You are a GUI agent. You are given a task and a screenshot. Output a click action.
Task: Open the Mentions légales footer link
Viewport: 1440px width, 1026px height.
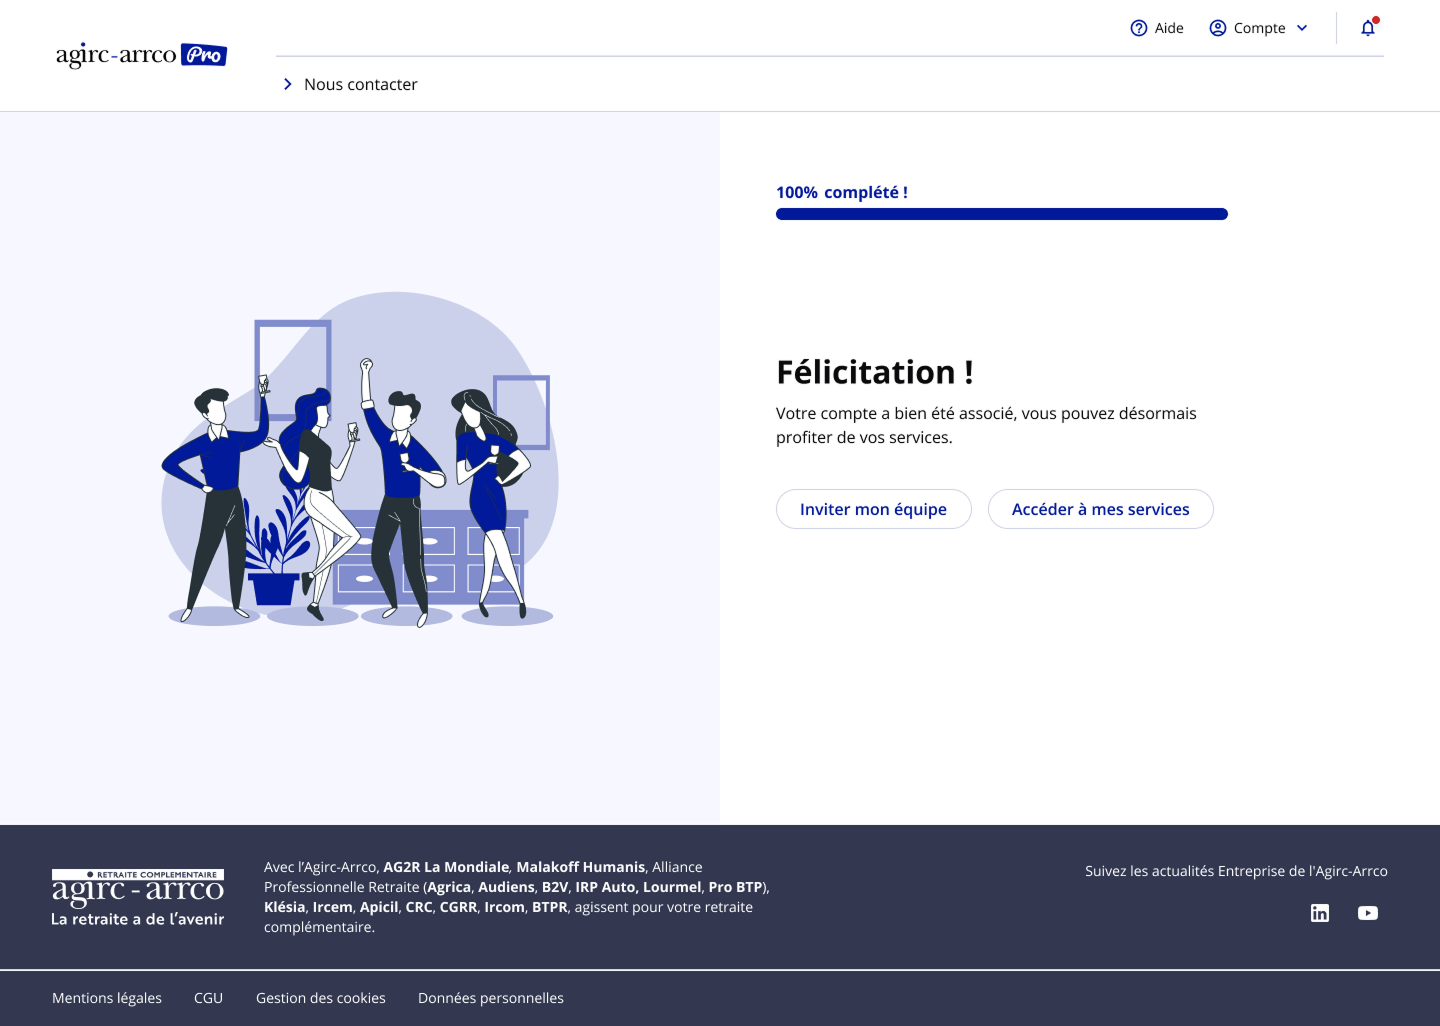tap(107, 998)
